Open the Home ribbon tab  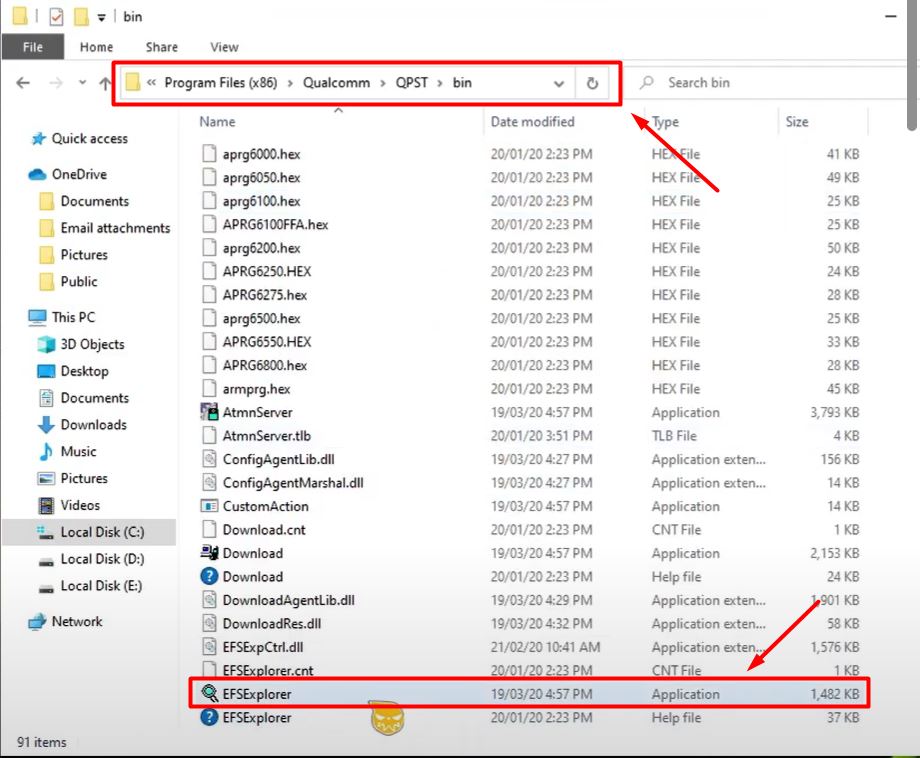coord(96,47)
